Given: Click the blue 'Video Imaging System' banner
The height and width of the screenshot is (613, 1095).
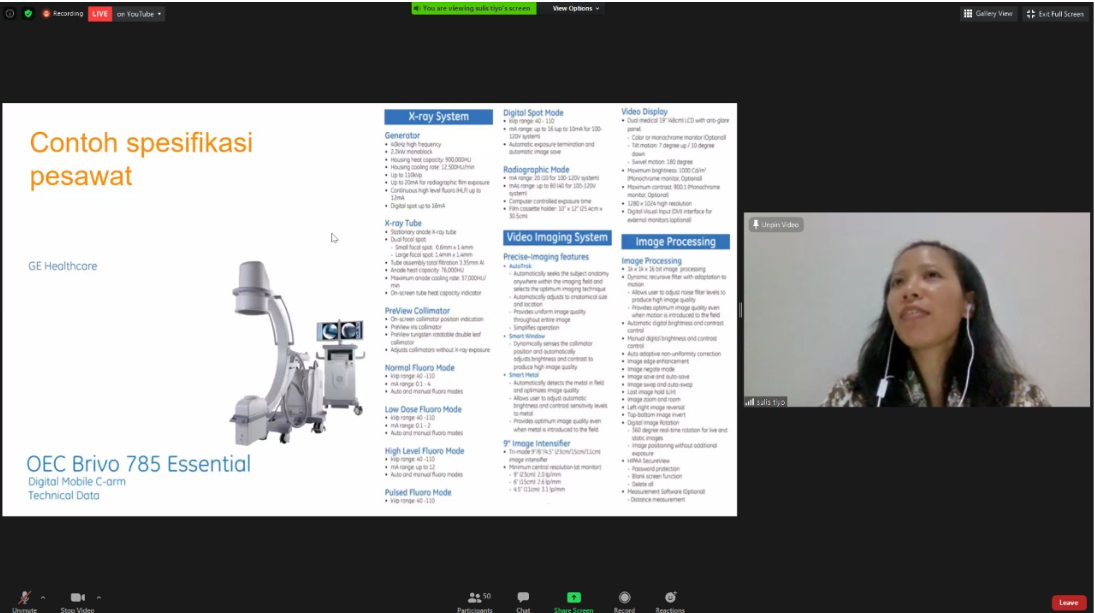Looking at the screenshot, I should (557, 237).
